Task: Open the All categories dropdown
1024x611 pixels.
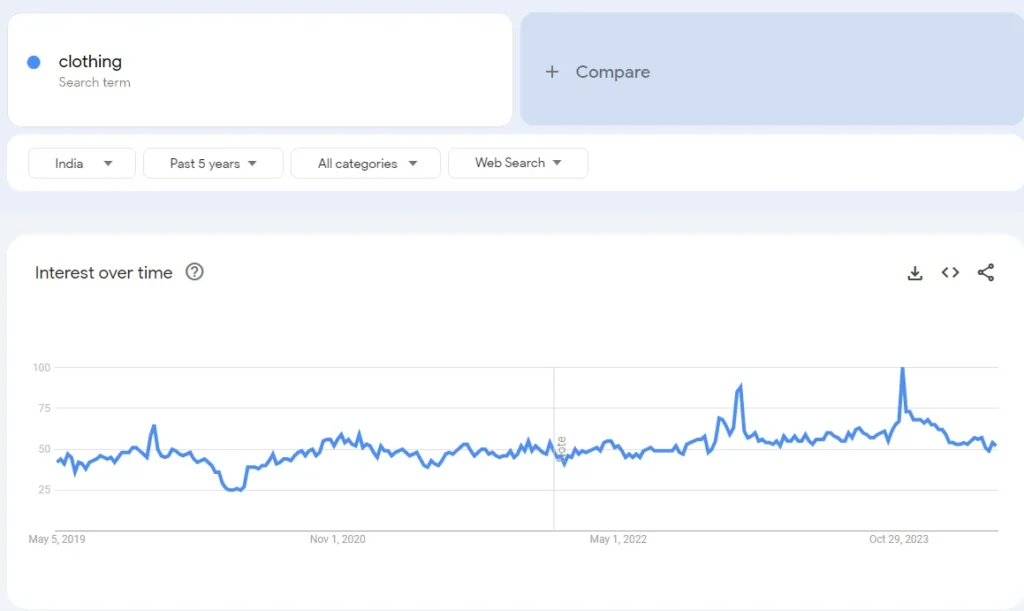Action: coord(365,163)
